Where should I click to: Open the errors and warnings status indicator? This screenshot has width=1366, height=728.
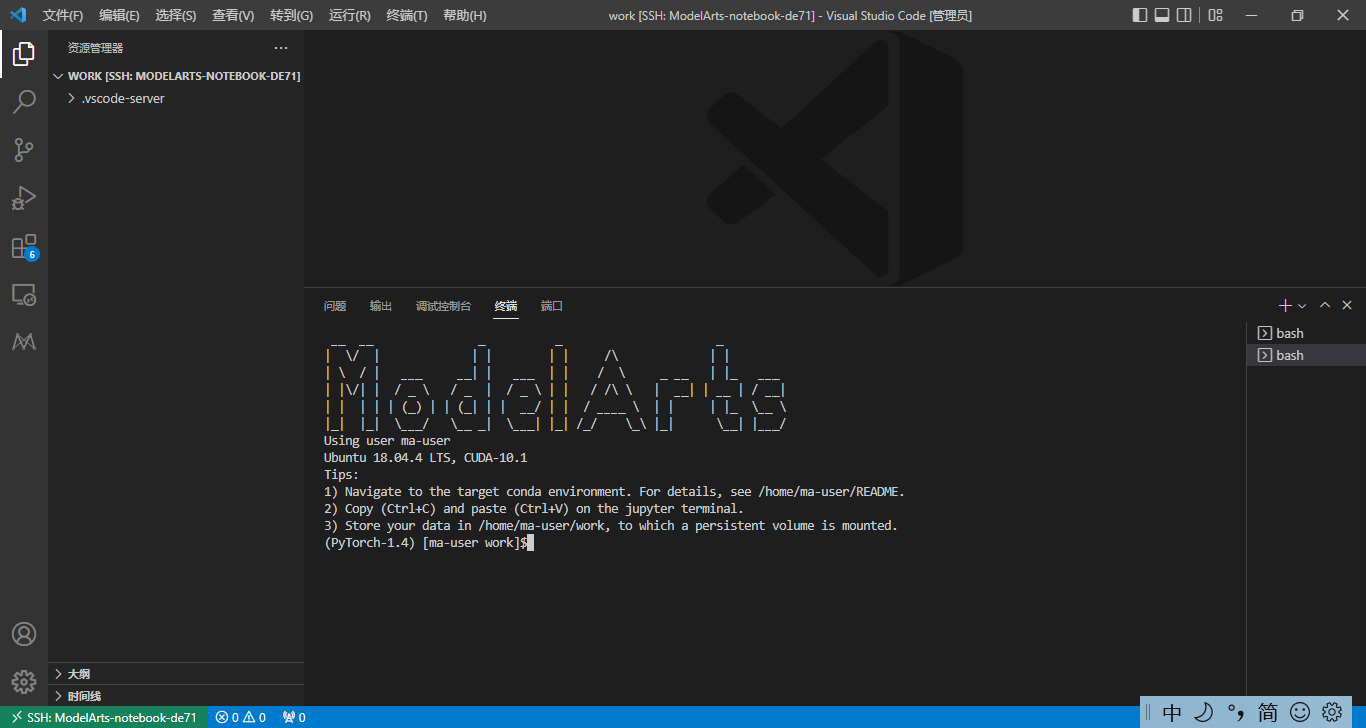(x=241, y=717)
